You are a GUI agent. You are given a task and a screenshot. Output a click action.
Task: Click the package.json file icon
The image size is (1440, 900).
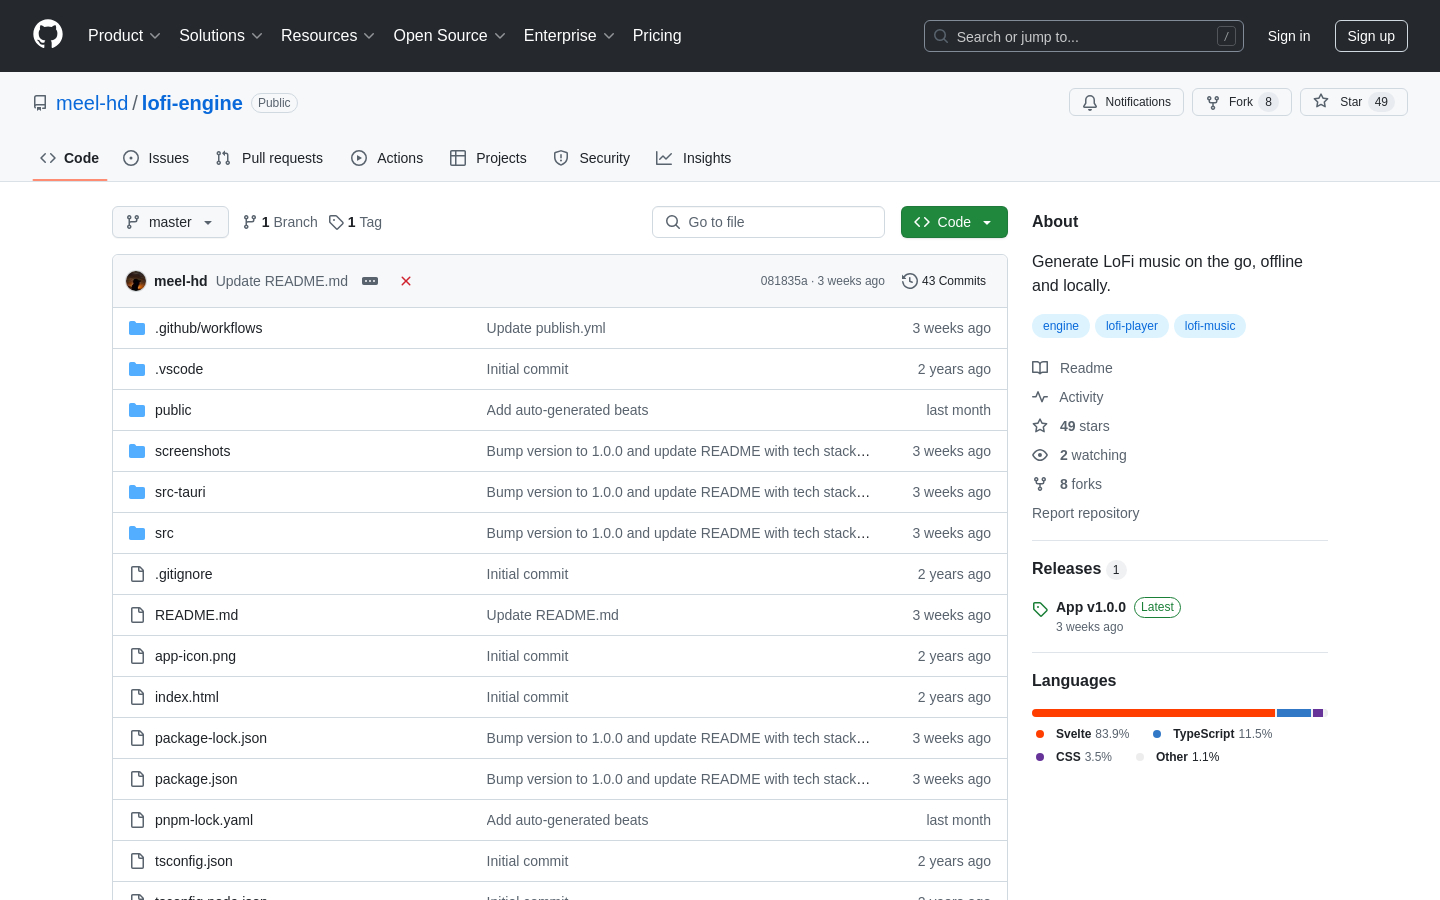[x=137, y=779]
